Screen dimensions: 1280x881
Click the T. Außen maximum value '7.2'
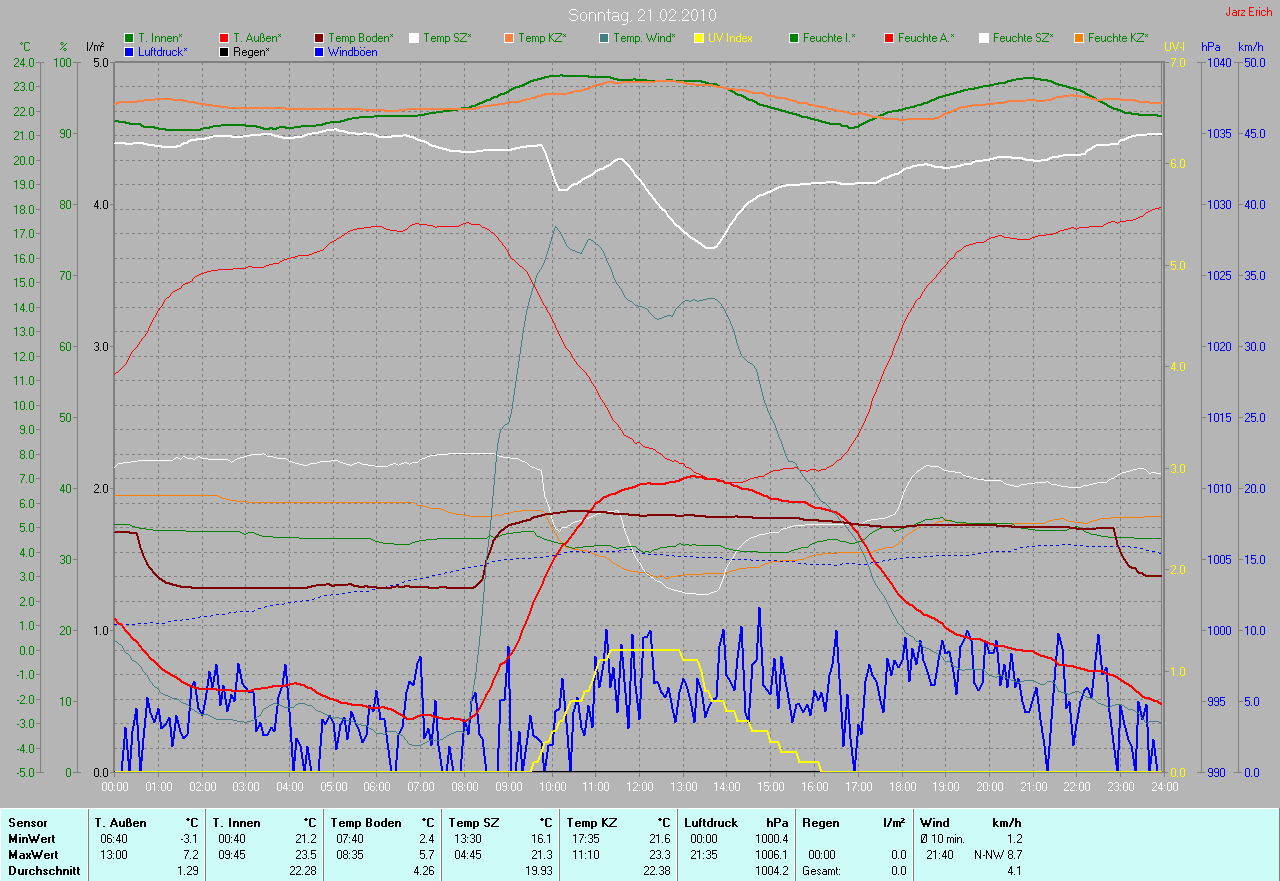(191, 855)
